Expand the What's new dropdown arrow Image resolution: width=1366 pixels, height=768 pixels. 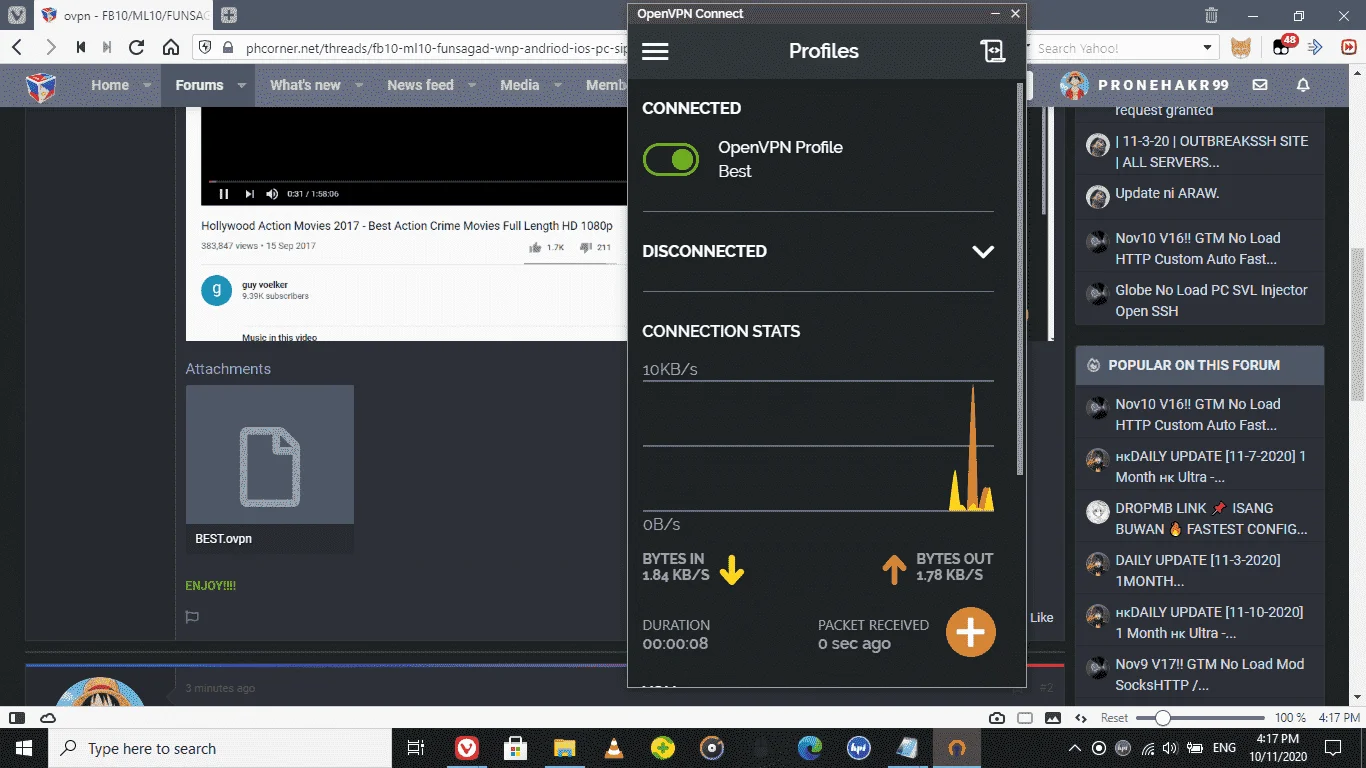point(359,86)
